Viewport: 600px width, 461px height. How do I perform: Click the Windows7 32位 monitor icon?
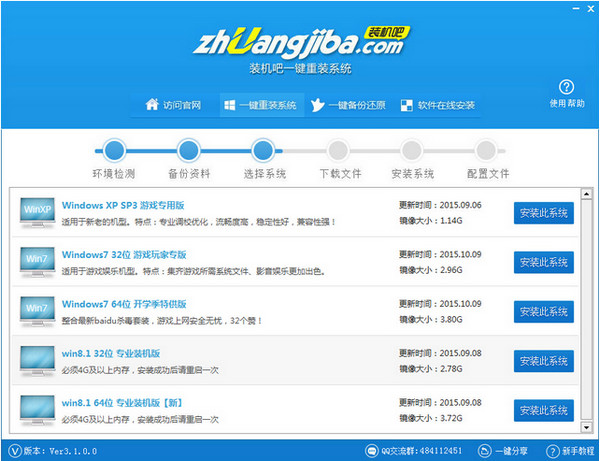coord(37,261)
